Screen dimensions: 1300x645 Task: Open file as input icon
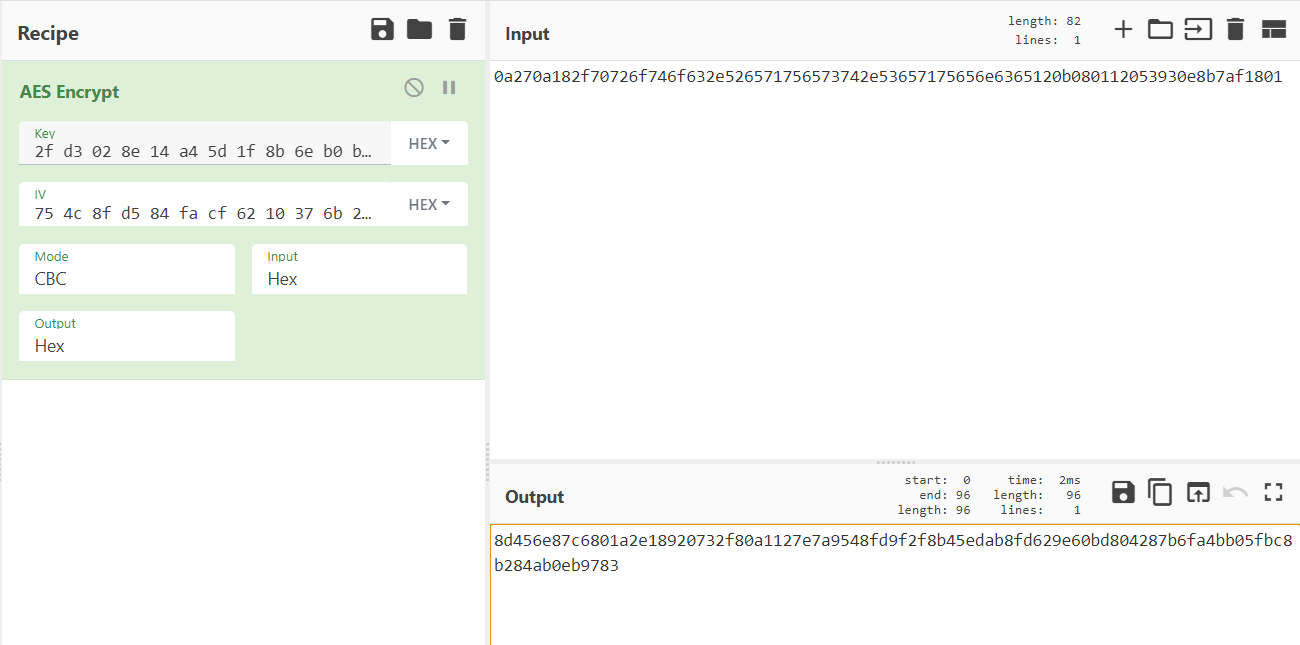[x=1198, y=30]
